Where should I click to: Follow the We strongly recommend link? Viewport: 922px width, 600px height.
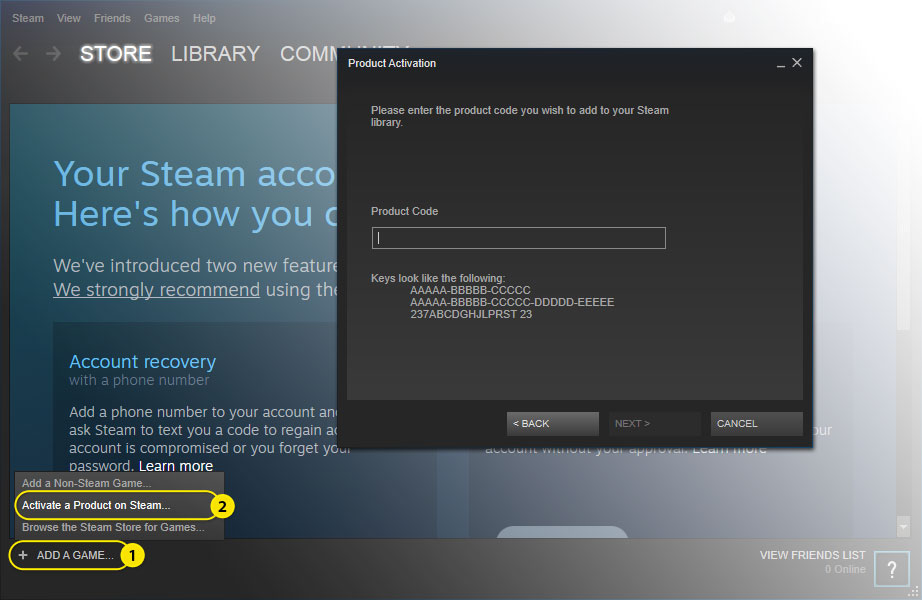(156, 290)
